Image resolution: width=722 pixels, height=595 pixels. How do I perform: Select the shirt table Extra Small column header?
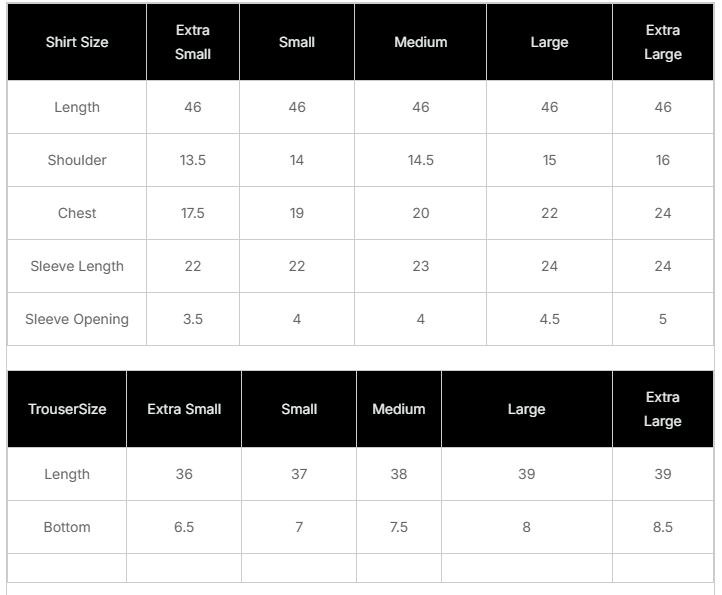(x=193, y=42)
